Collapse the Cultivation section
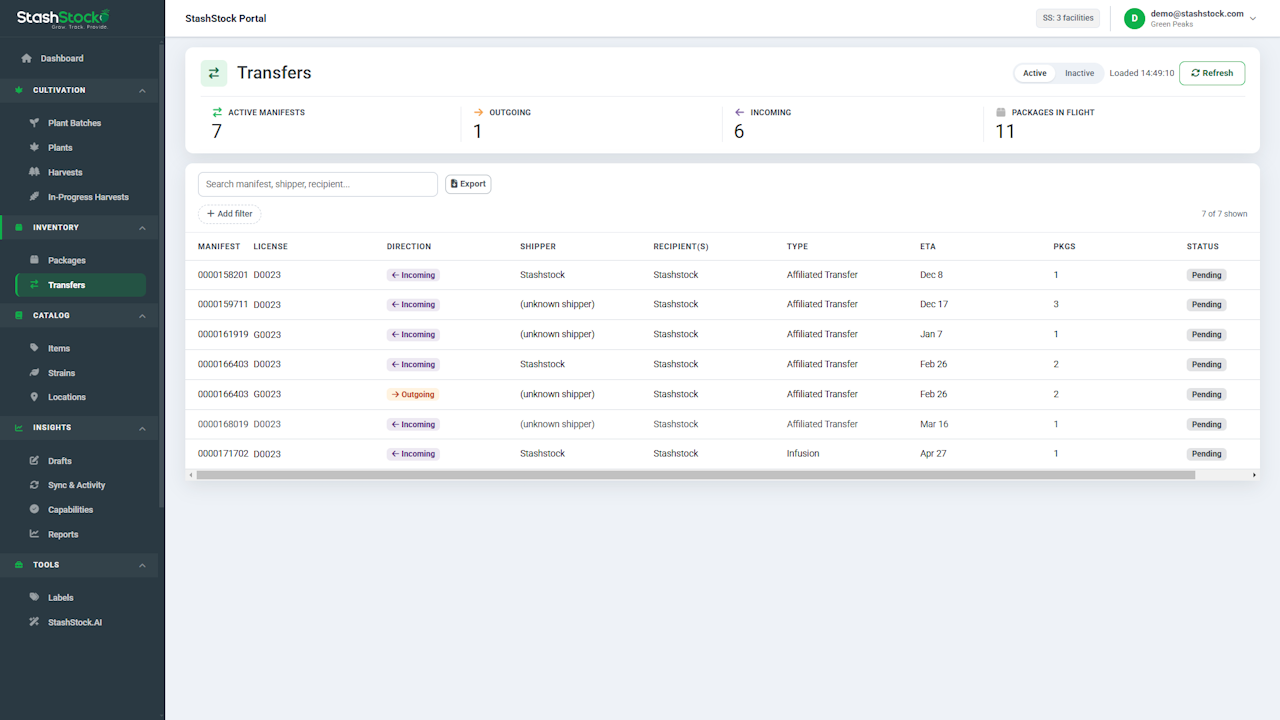The height and width of the screenshot is (720, 1280). click(142, 90)
